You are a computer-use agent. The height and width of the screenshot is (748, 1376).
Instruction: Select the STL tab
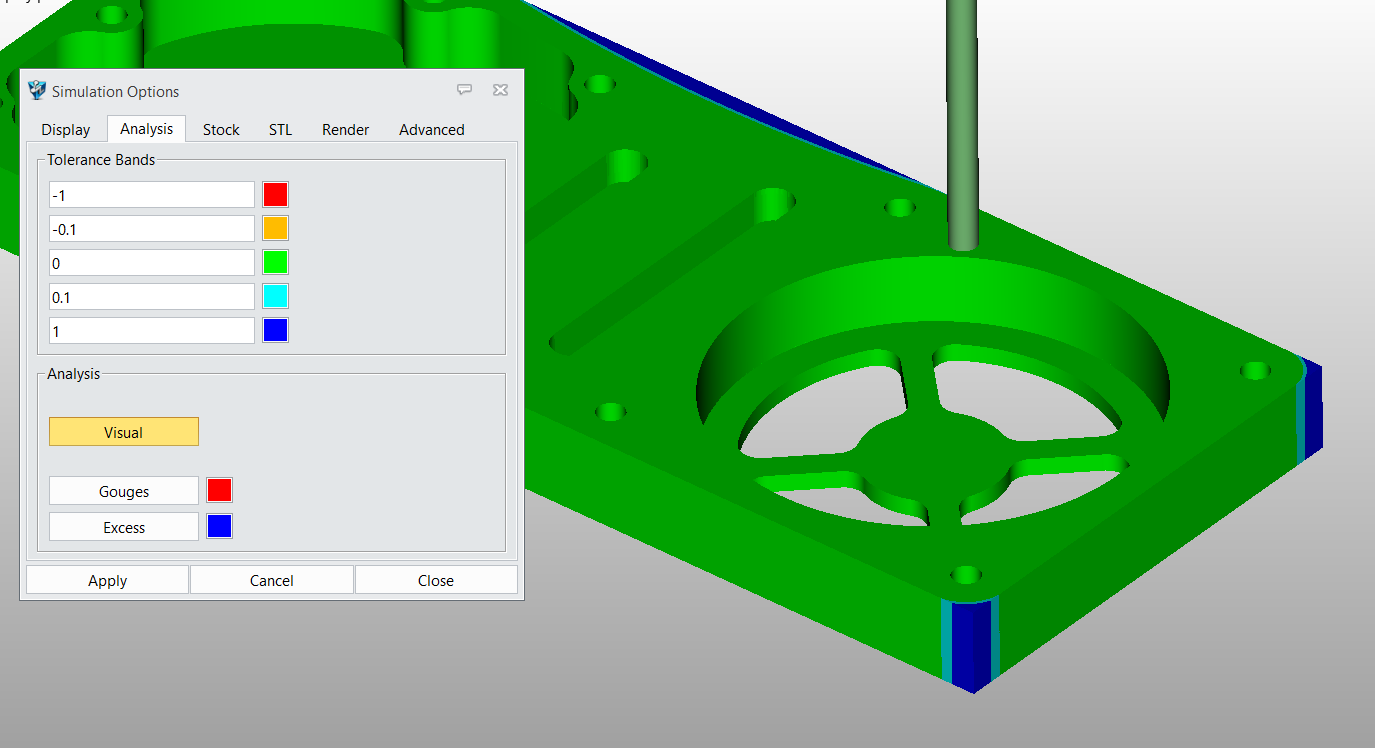(280, 130)
